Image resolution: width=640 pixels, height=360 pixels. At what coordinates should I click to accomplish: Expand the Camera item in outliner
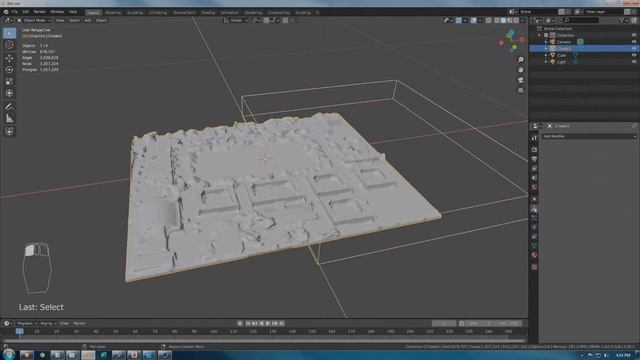[546, 42]
